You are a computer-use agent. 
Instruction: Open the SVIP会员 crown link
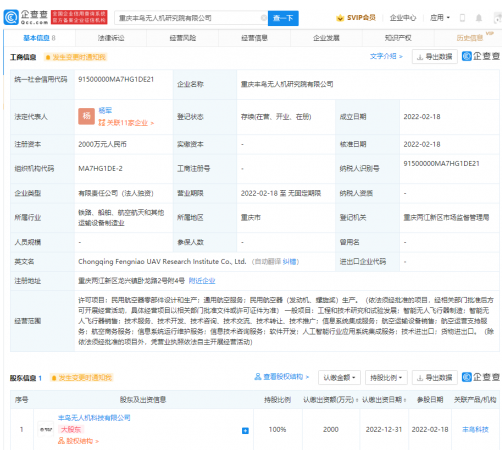(356, 18)
